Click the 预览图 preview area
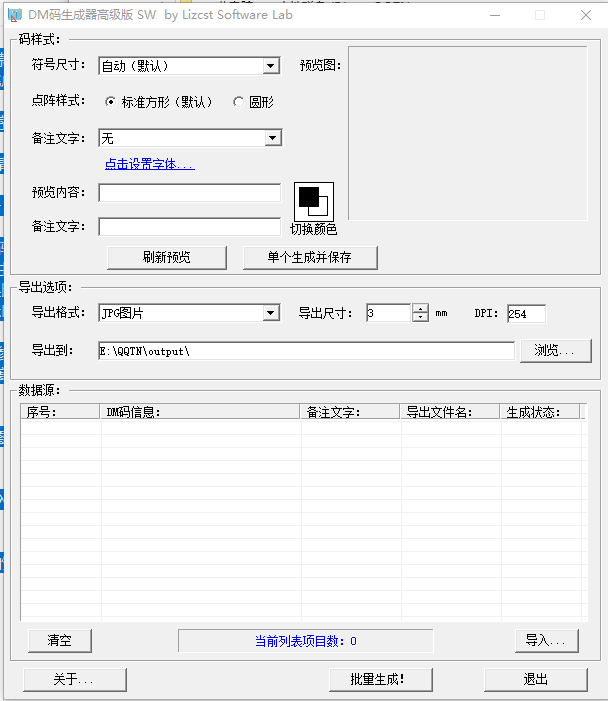This screenshot has height=701, width=608. click(468, 133)
